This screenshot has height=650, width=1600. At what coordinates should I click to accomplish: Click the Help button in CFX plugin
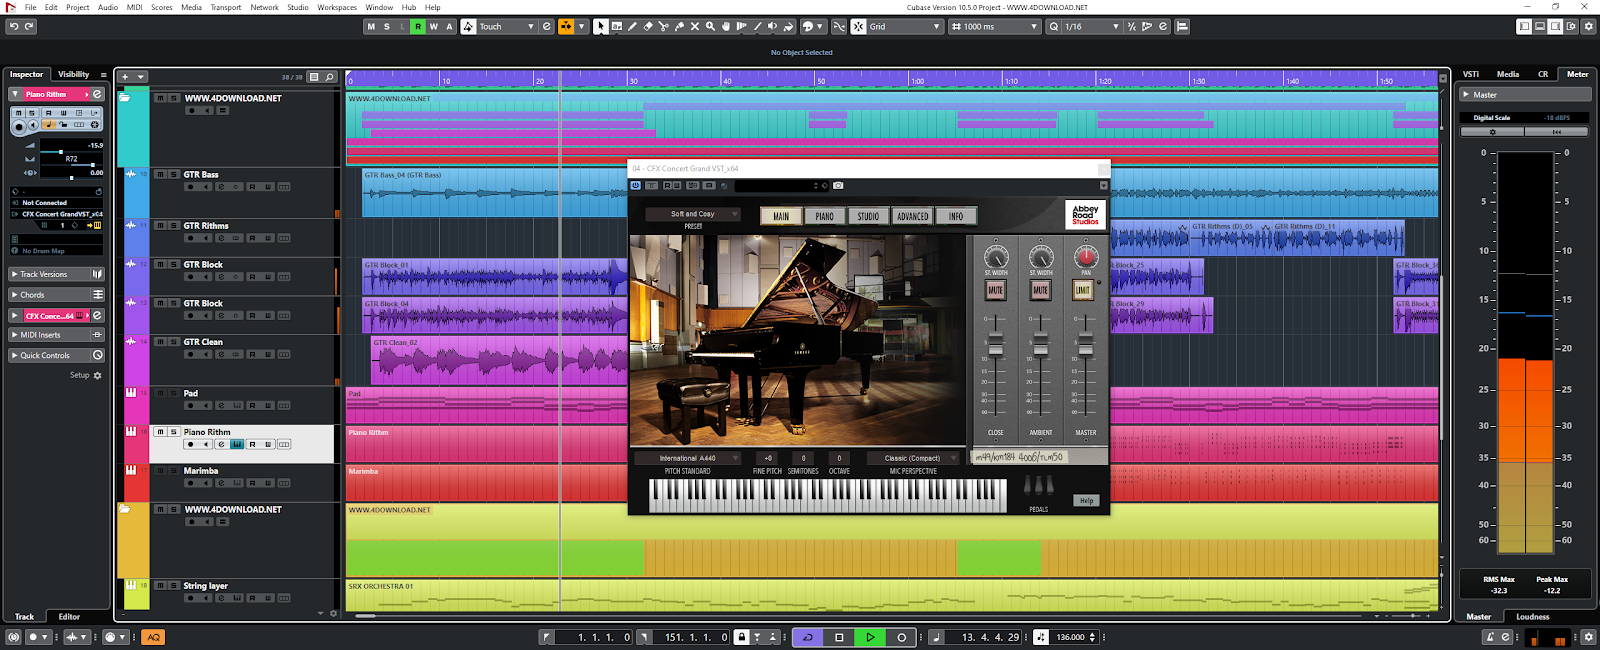1086,500
